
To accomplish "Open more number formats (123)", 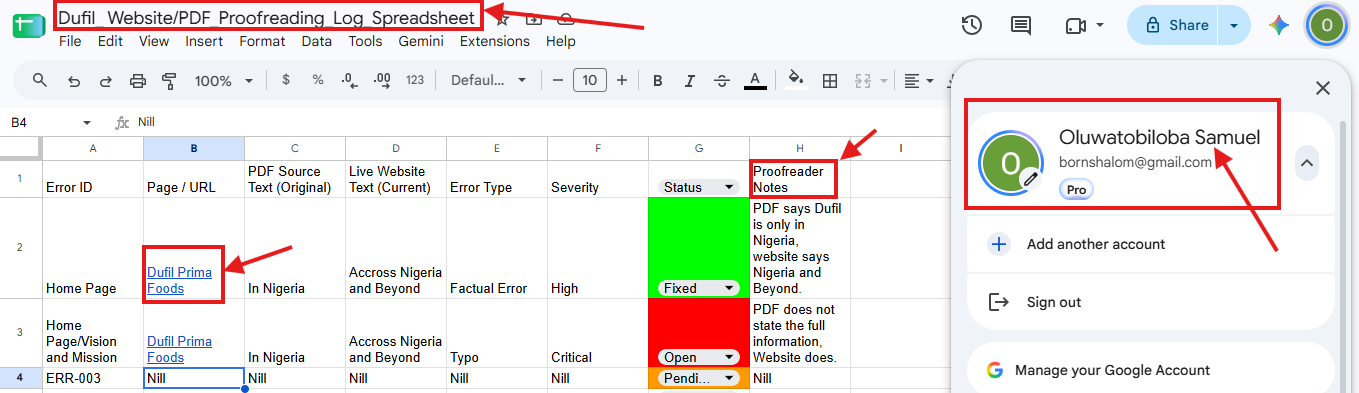I will click(x=415, y=80).
